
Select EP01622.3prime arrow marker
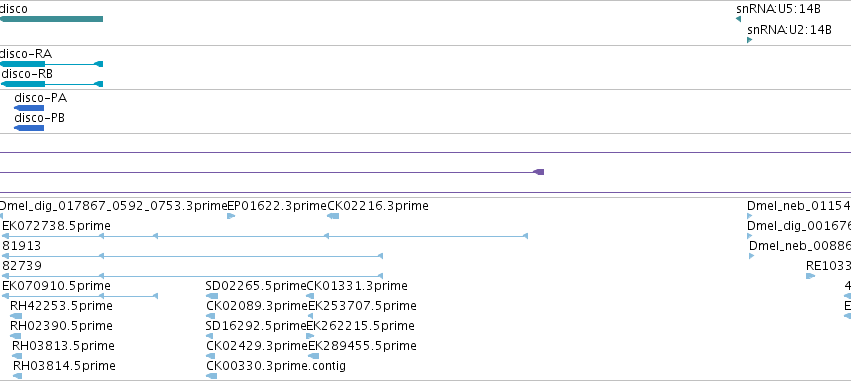[x=231, y=216]
